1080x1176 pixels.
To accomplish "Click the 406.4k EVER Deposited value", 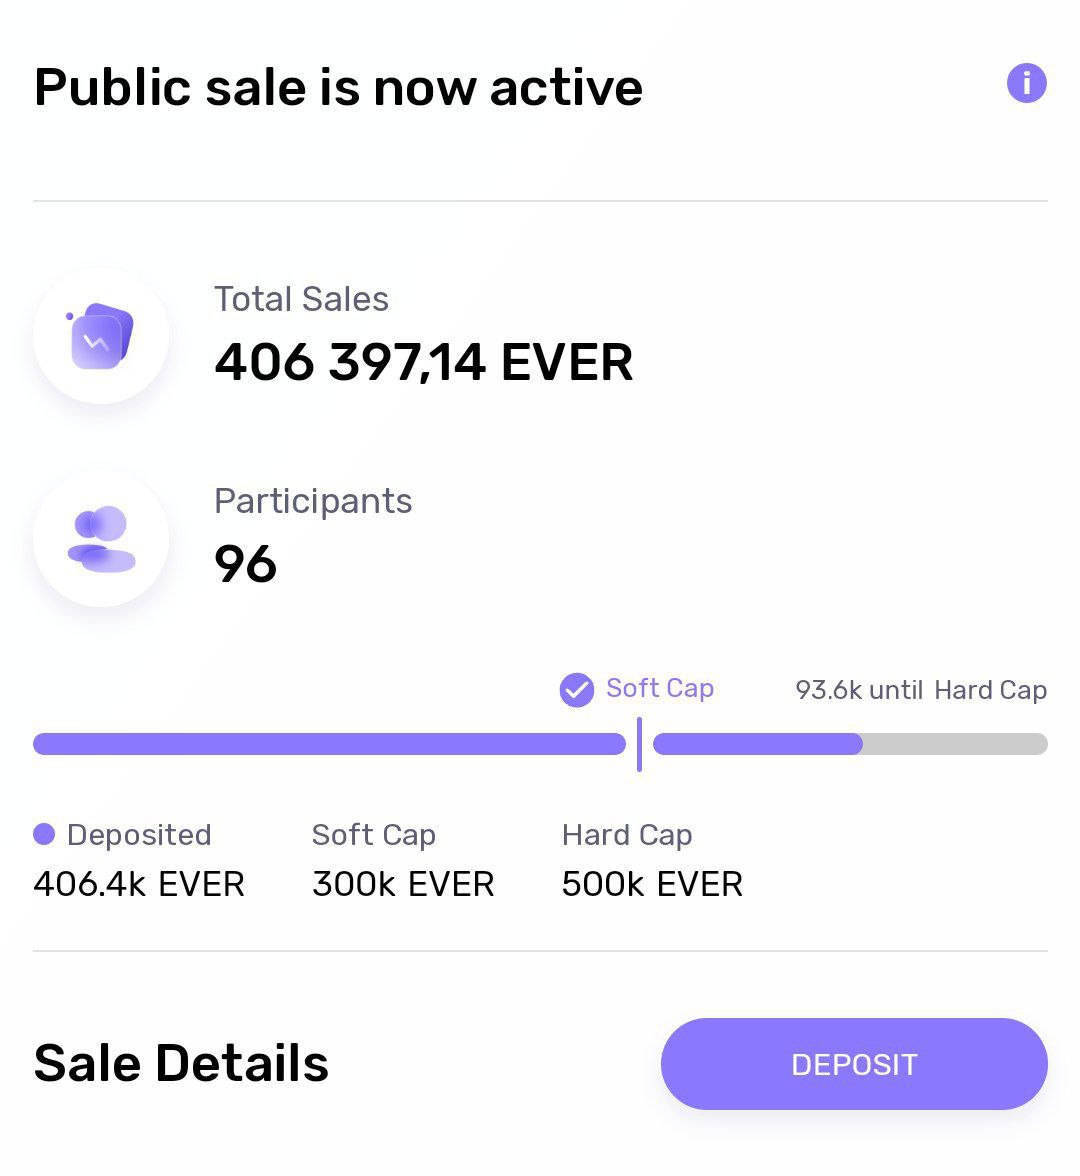I will coord(139,884).
